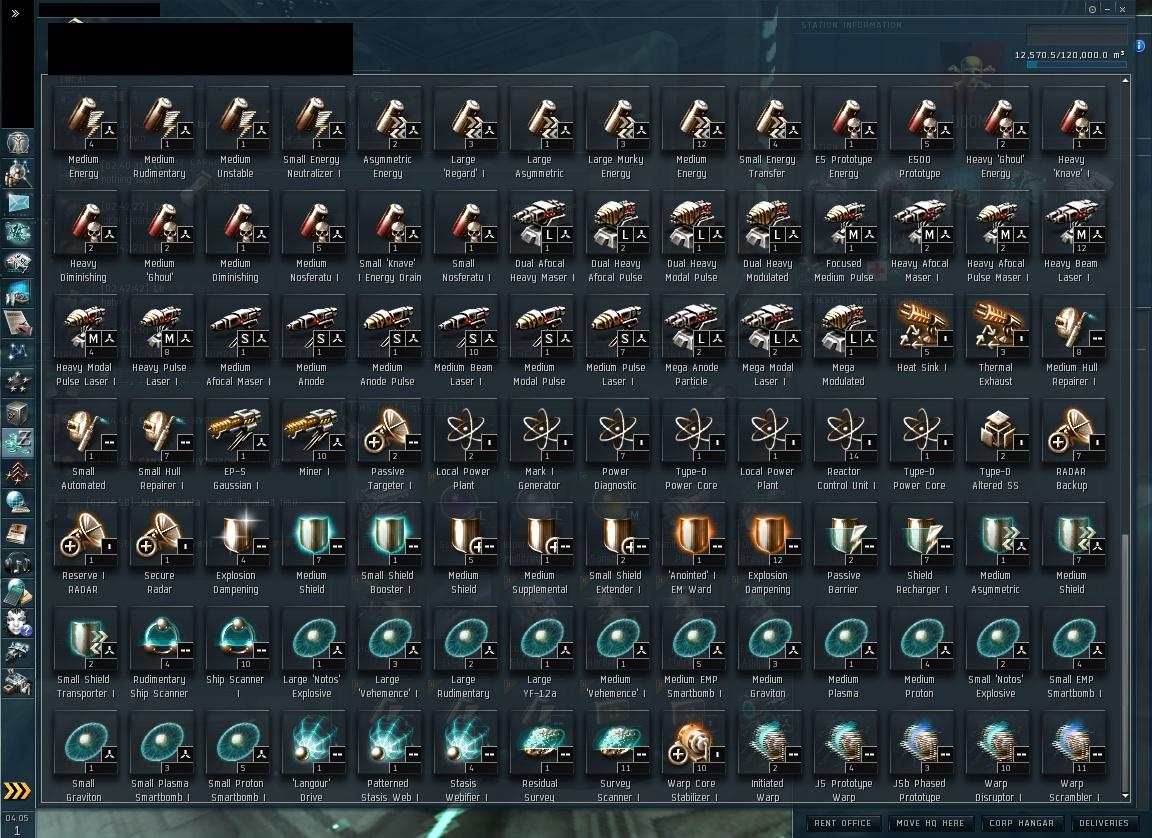
Task: Open the mail envelope icon in sidebar
Action: coord(18,203)
